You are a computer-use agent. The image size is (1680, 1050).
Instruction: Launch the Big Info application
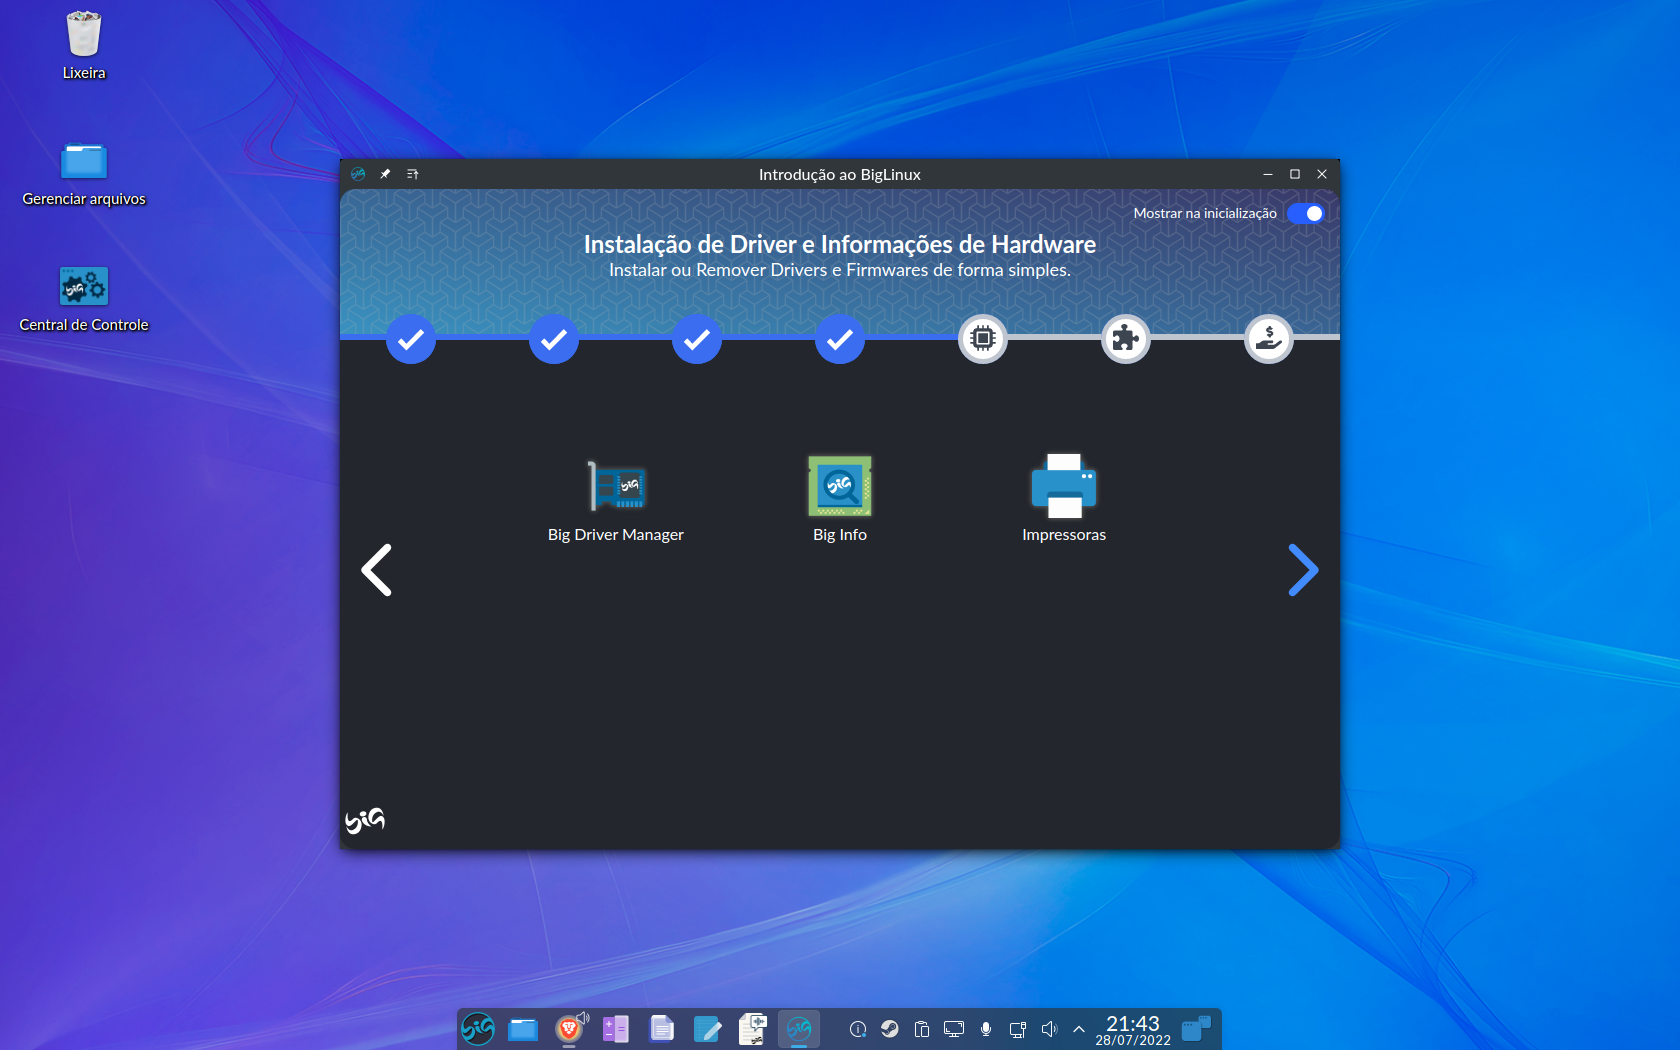tap(840, 500)
